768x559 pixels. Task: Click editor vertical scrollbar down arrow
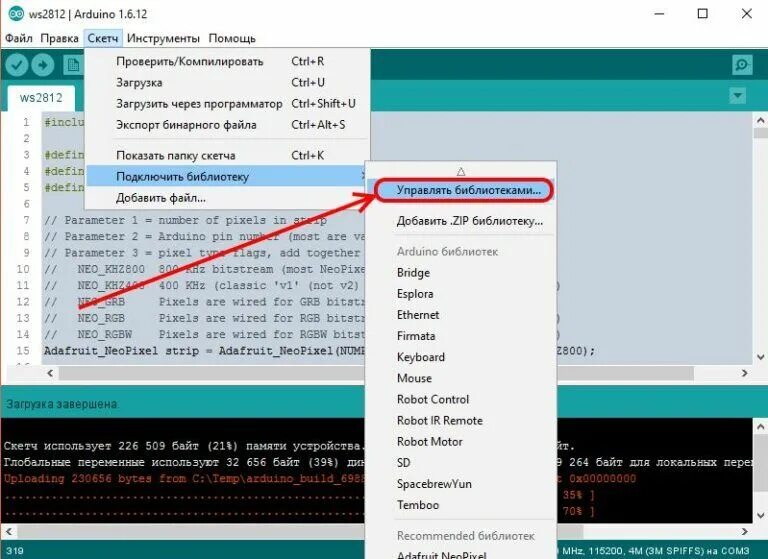pos(760,357)
